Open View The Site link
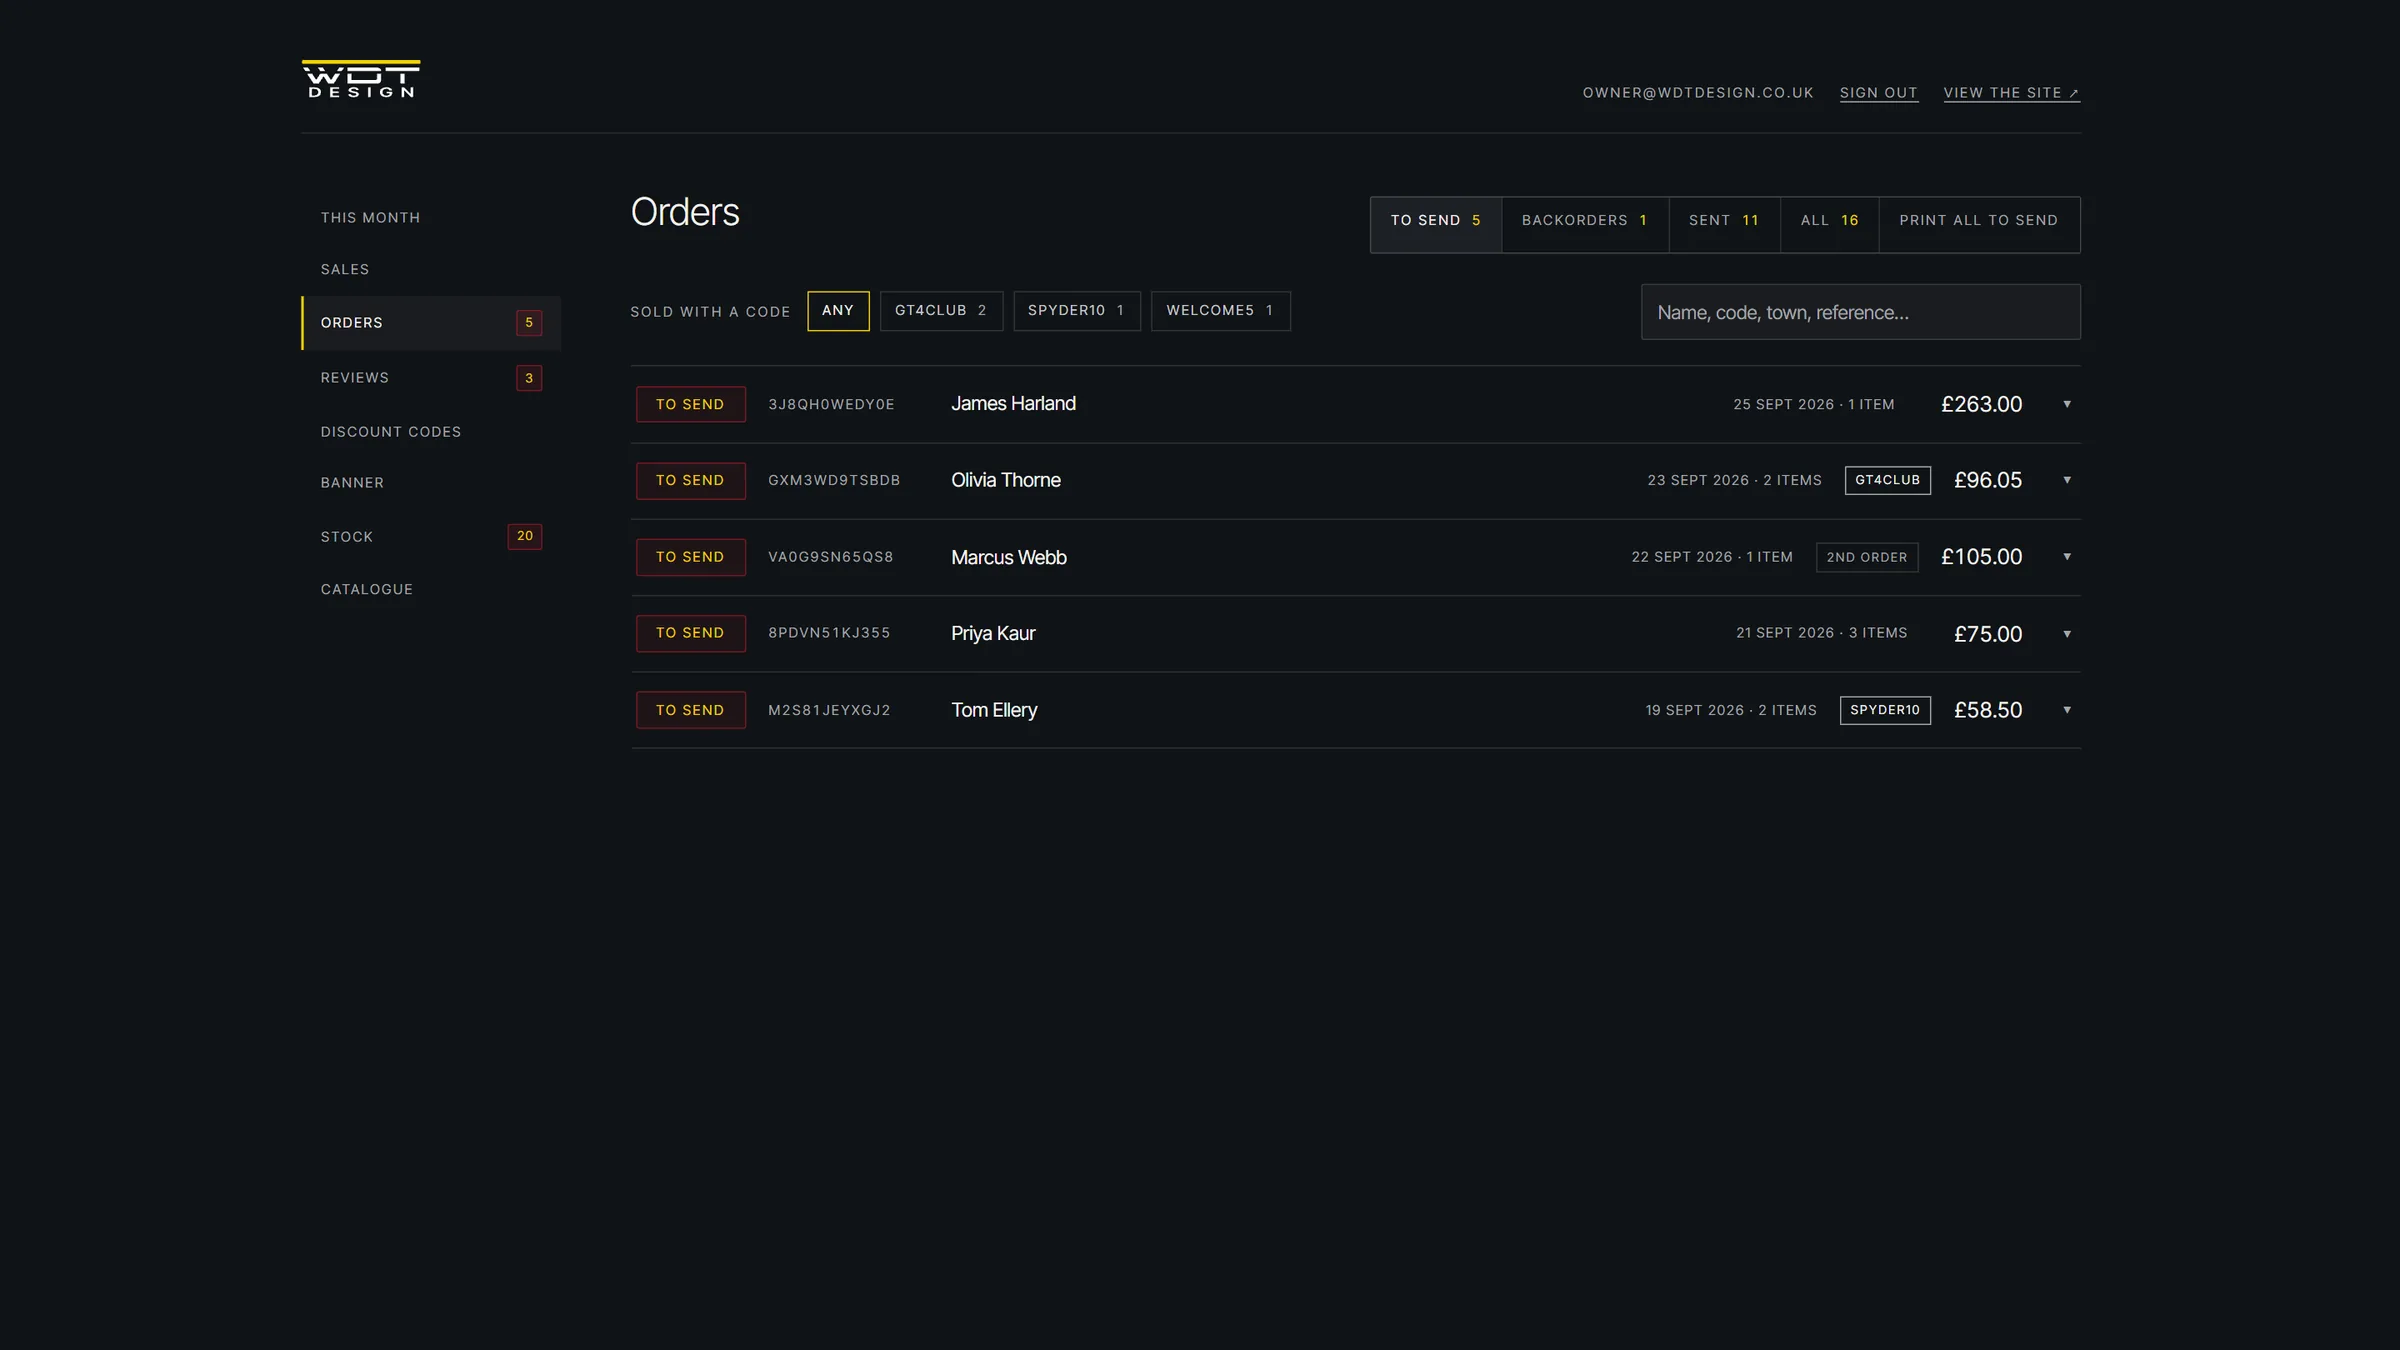This screenshot has height=1350, width=2400. tap(2011, 93)
